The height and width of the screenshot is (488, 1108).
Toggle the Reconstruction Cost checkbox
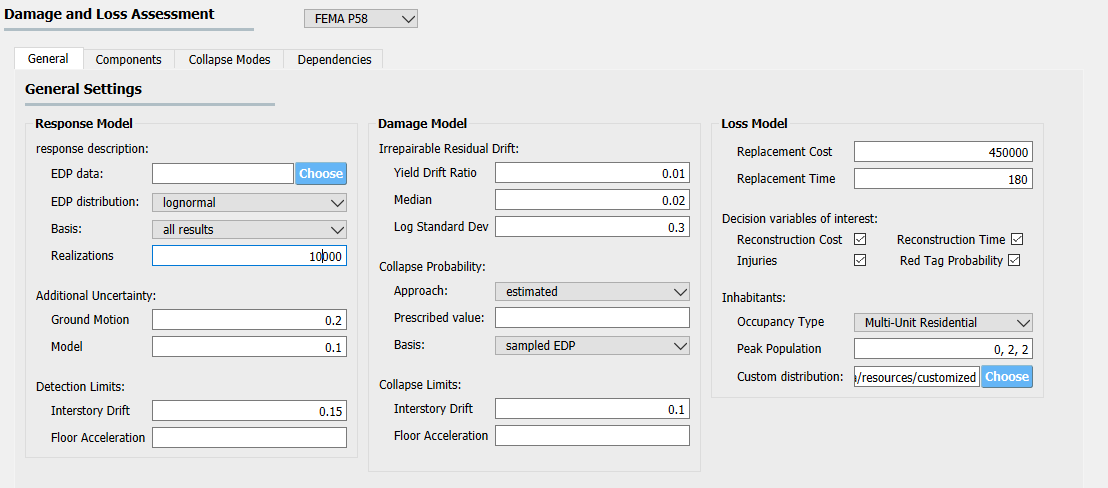(860, 239)
